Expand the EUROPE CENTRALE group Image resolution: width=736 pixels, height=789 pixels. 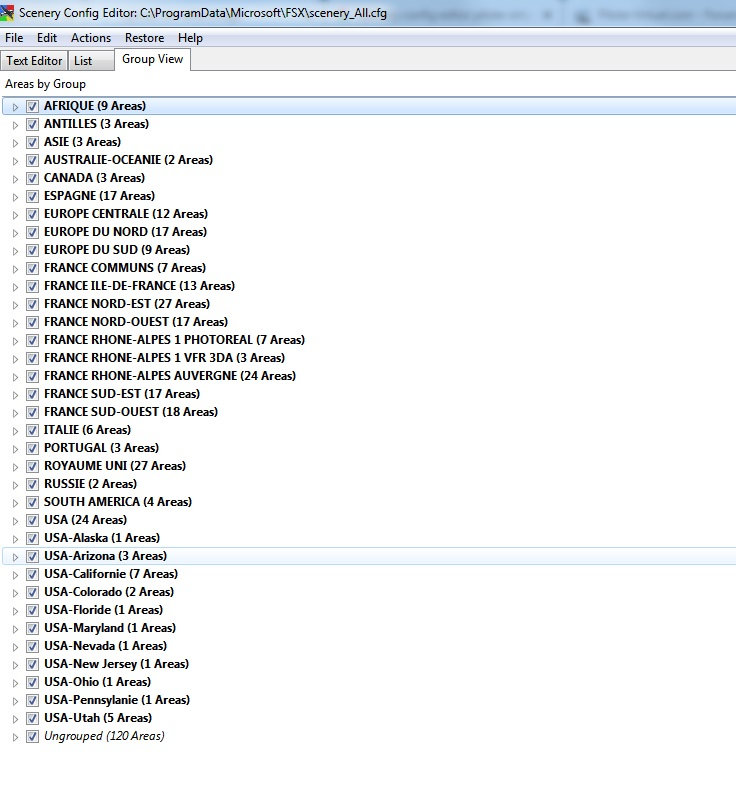(15, 215)
